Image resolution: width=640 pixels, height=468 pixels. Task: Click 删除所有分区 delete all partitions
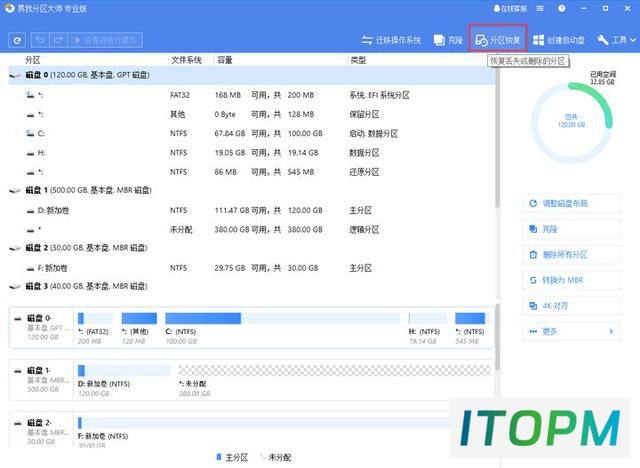click(x=571, y=255)
